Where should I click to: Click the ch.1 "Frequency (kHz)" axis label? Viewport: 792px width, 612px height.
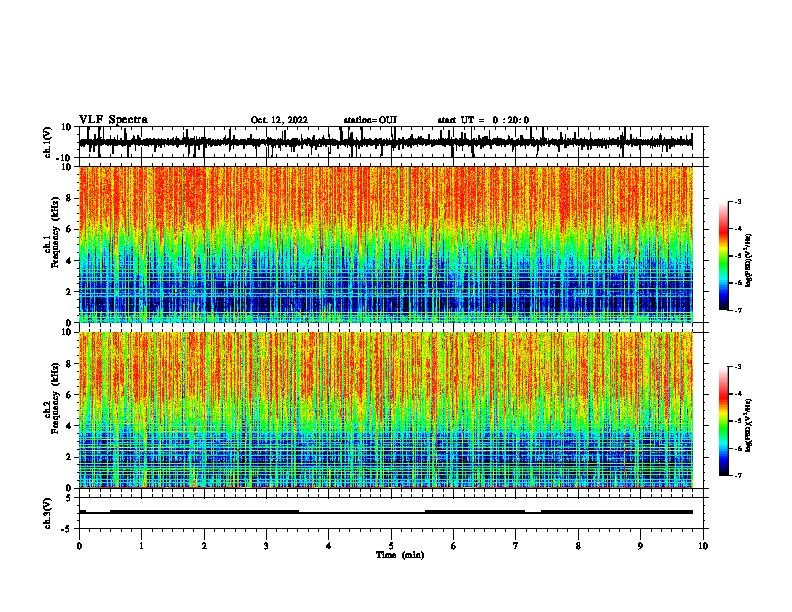pos(55,232)
